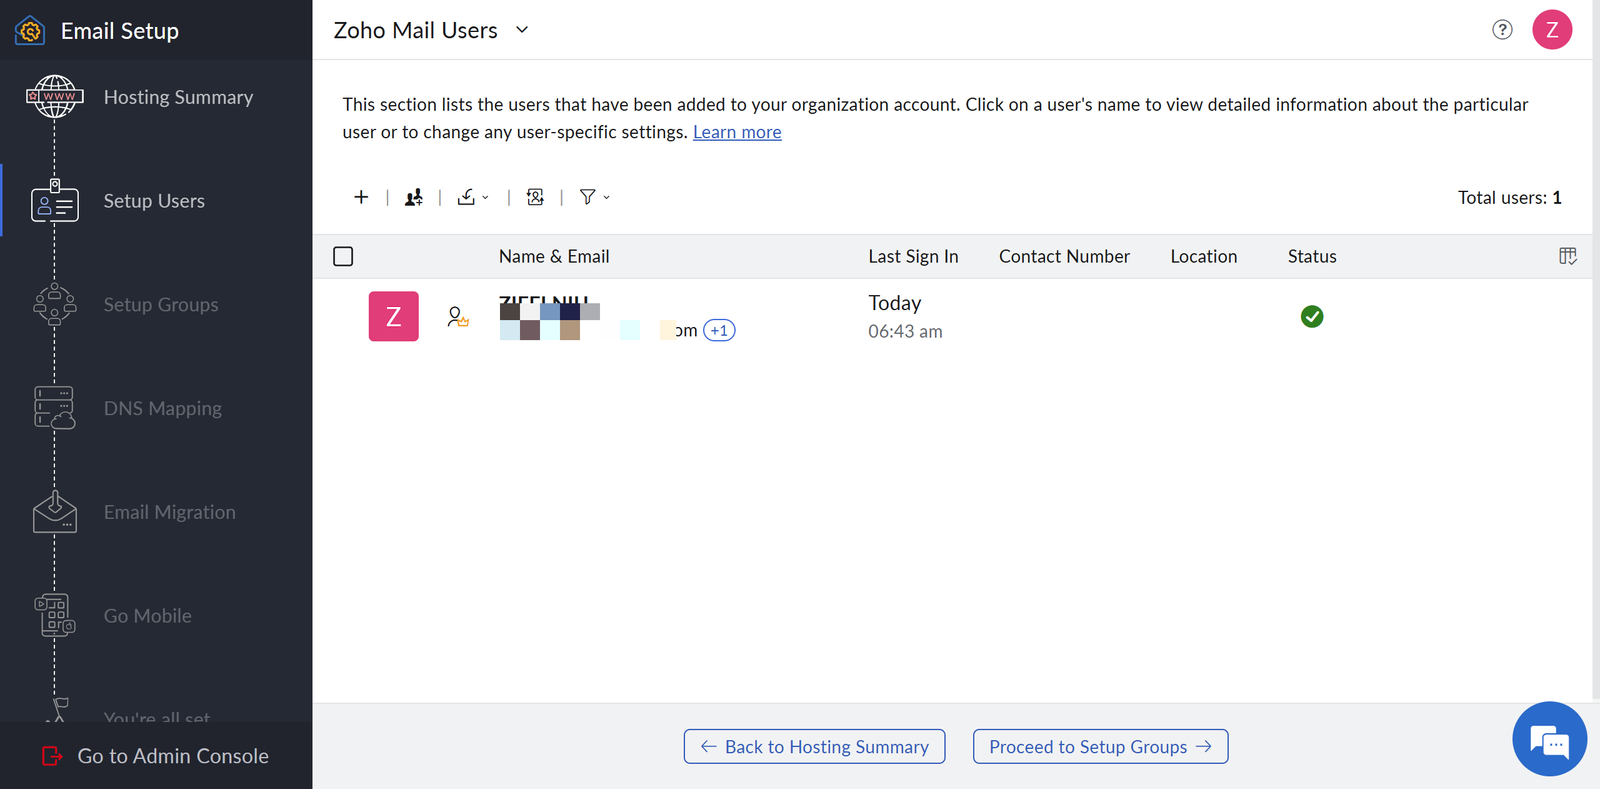
Task: Click the Hosting Summary globe icon
Action: pyautogui.click(x=55, y=97)
